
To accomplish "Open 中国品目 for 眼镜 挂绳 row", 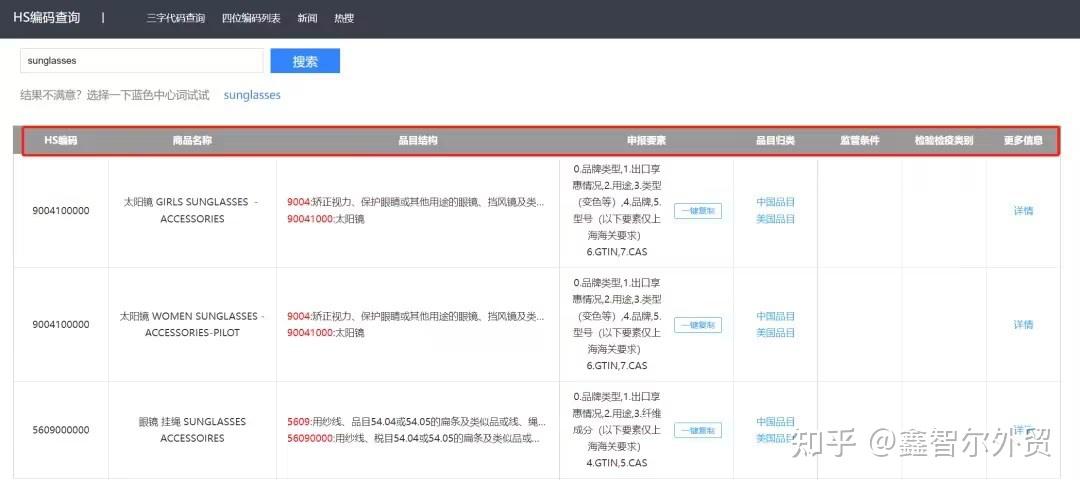I will [x=776, y=422].
